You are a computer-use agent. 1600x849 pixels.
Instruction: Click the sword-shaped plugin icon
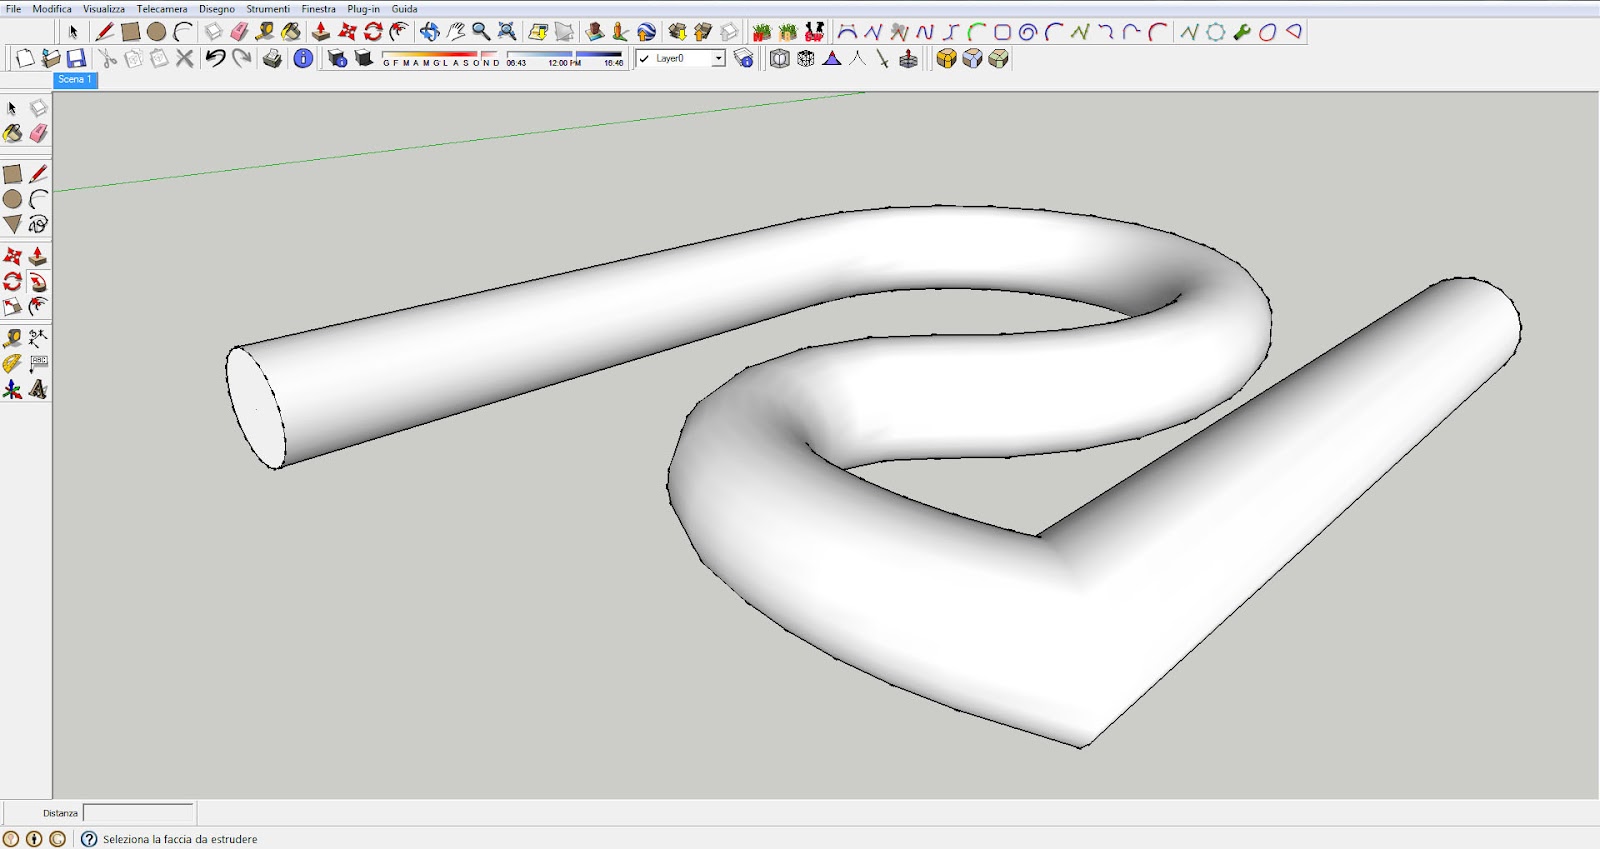click(882, 59)
